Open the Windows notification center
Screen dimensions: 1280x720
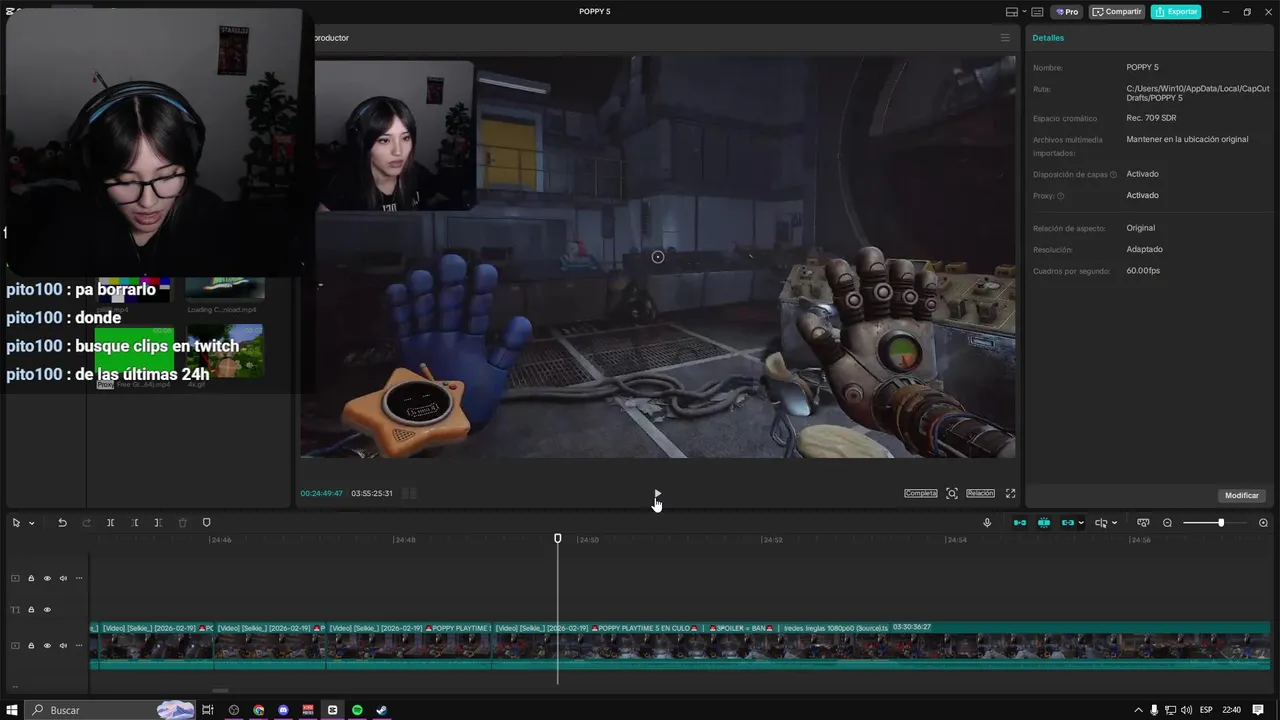pyautogui.click(x=1258, y=710)
